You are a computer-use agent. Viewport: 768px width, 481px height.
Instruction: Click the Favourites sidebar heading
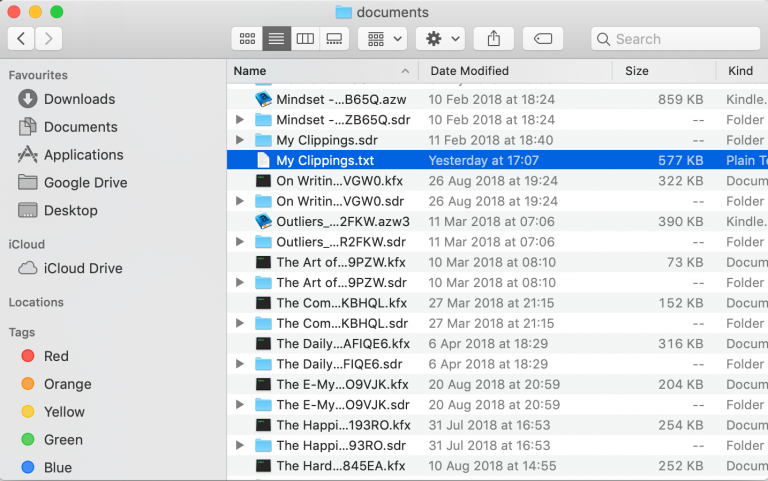38,75
